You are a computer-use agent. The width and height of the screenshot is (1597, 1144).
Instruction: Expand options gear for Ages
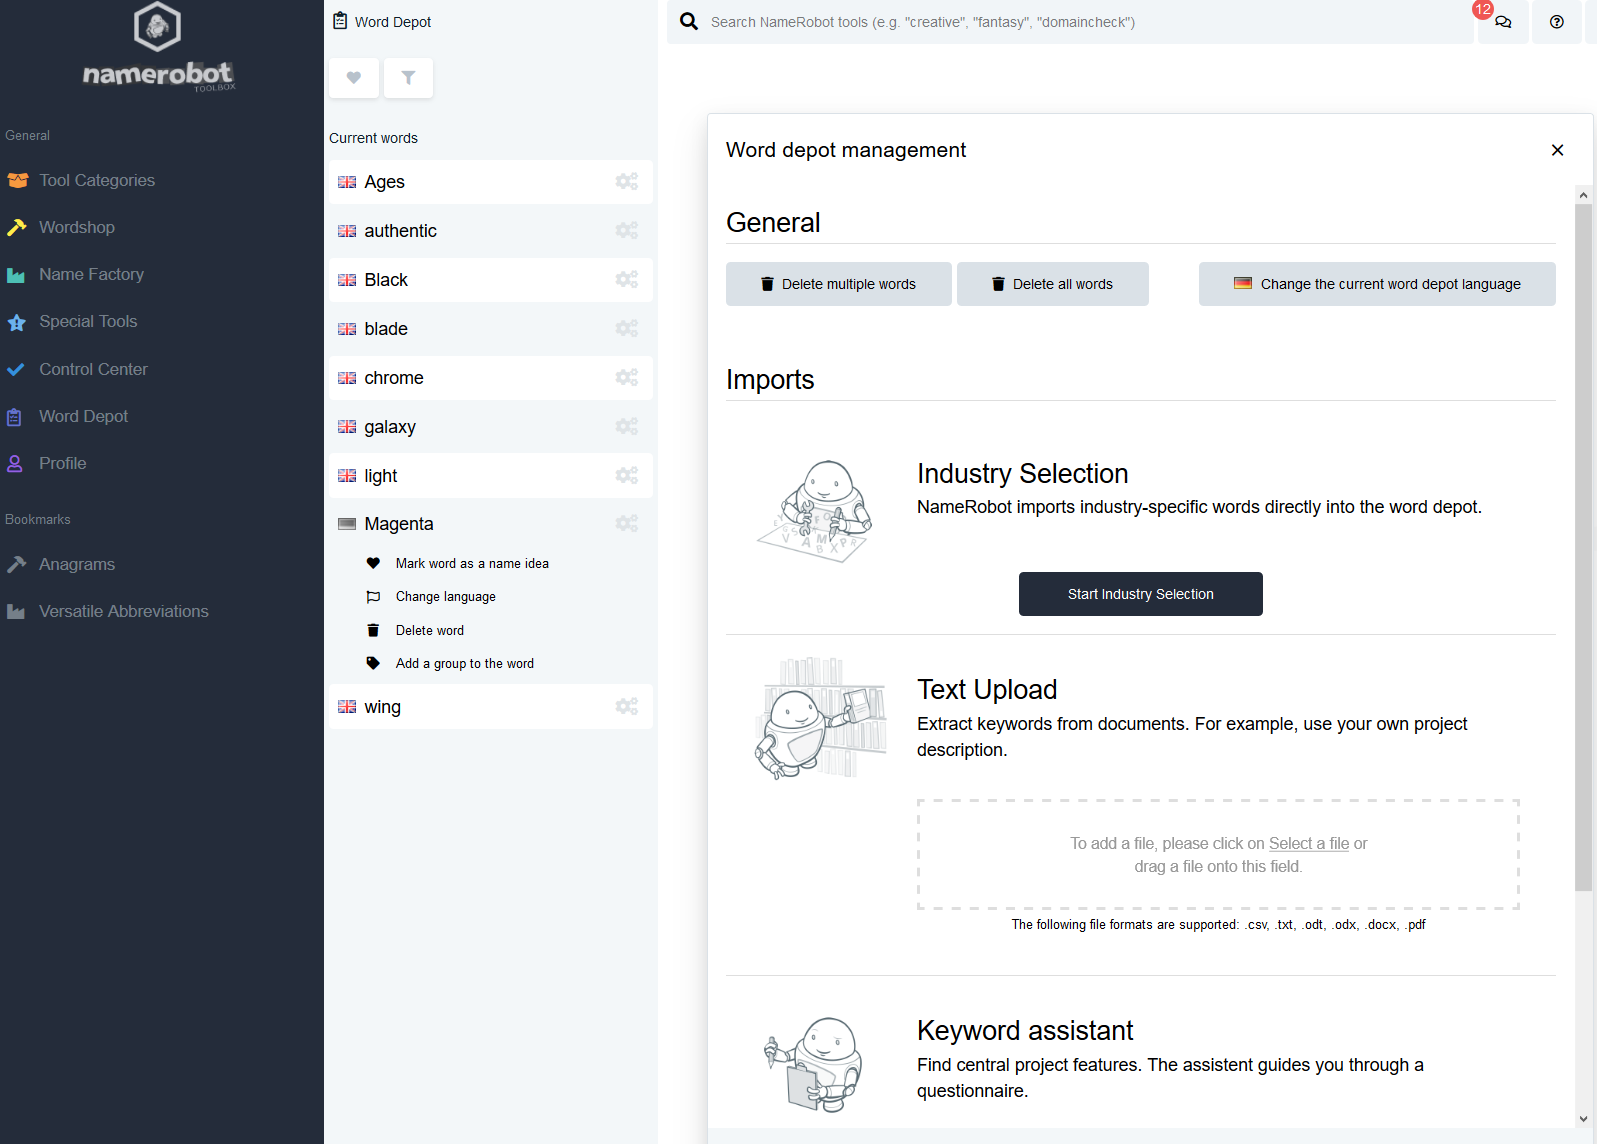tap(627, 181)
